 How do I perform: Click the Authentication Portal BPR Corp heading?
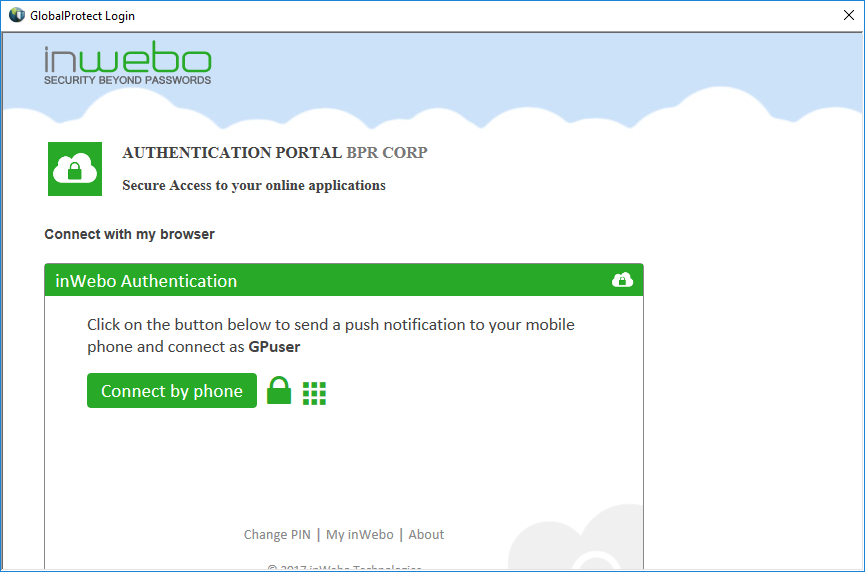tap(274, 153)
